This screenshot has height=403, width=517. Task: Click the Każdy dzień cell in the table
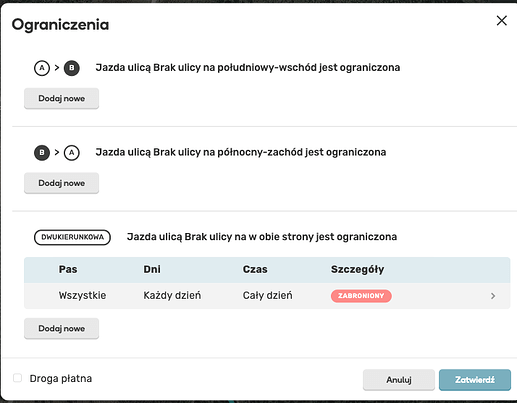172,296
